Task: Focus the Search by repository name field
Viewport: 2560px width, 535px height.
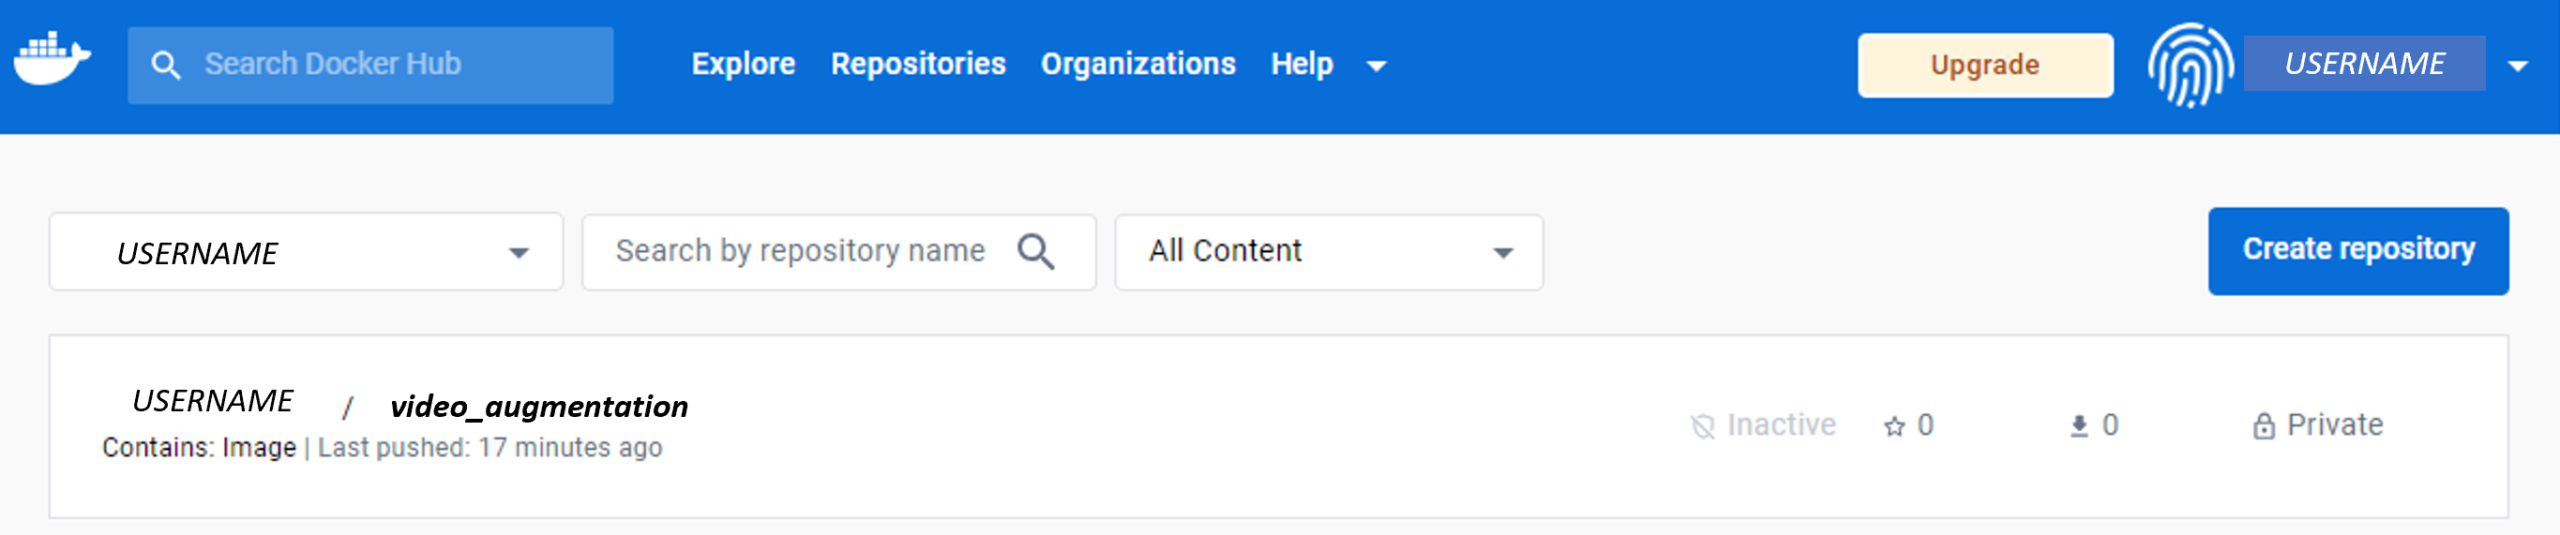Action: tap(838, 252)
